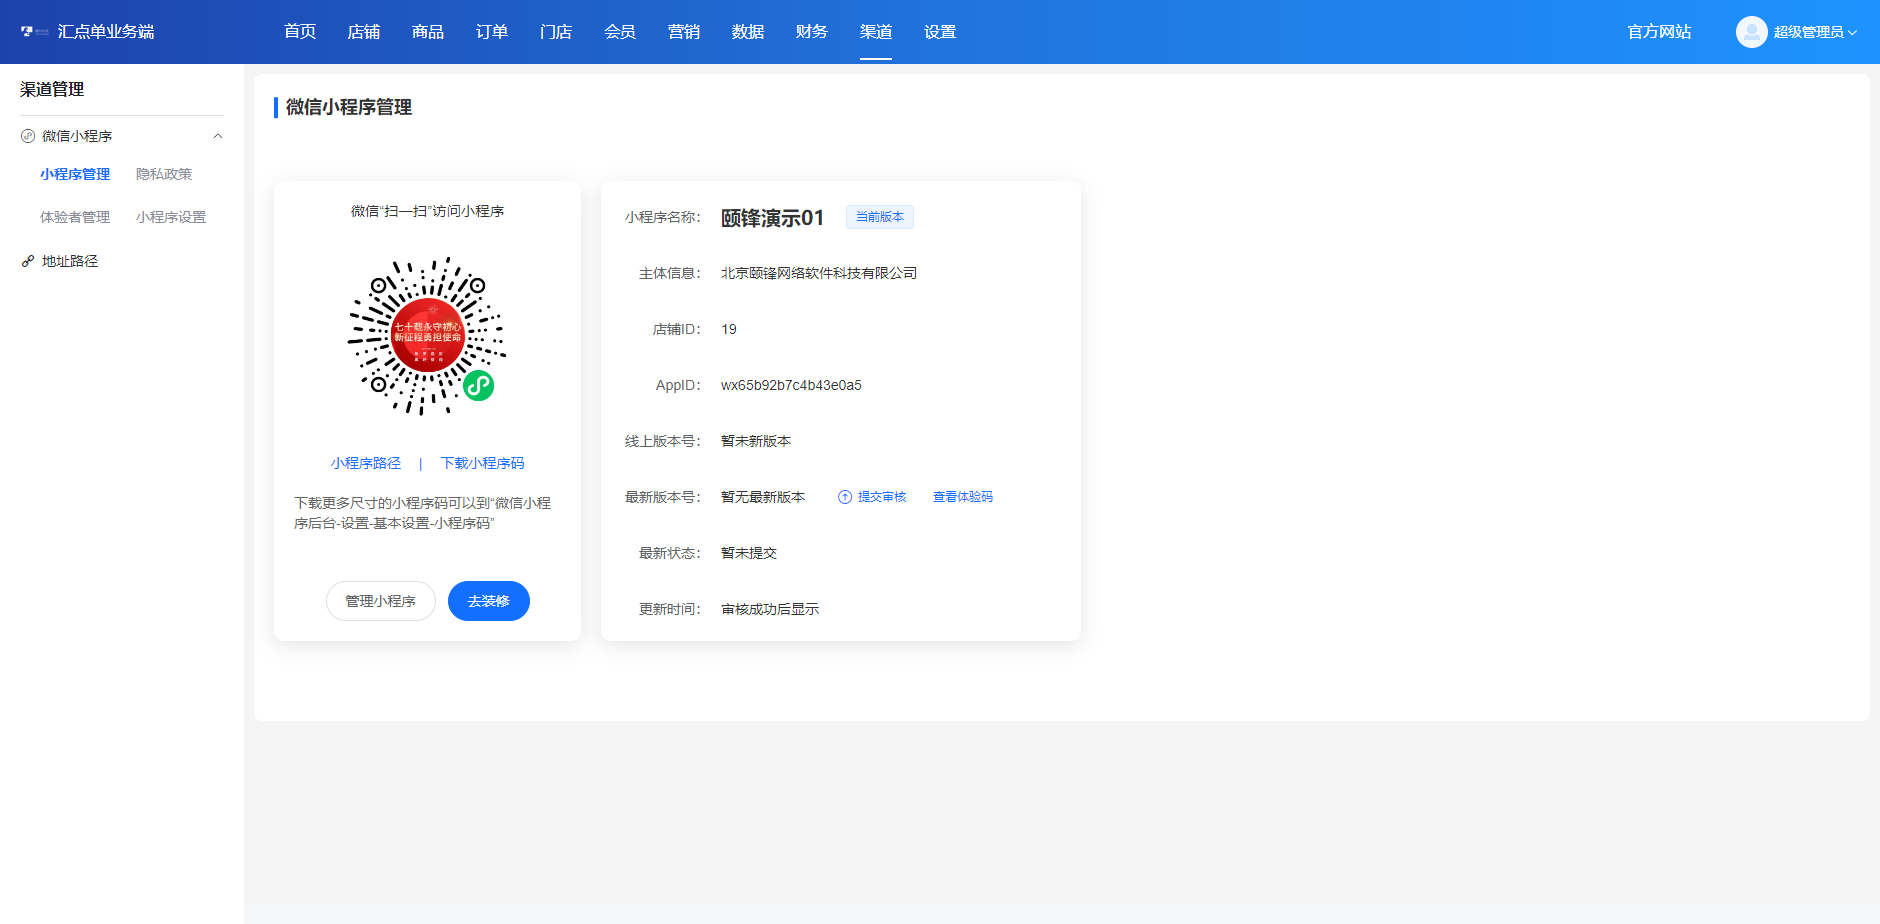Image resolution: width=1880 pixels, height=924 pixels.
Task: Click the 小程序管理 sidebar entry
Action: coord(74,173)
